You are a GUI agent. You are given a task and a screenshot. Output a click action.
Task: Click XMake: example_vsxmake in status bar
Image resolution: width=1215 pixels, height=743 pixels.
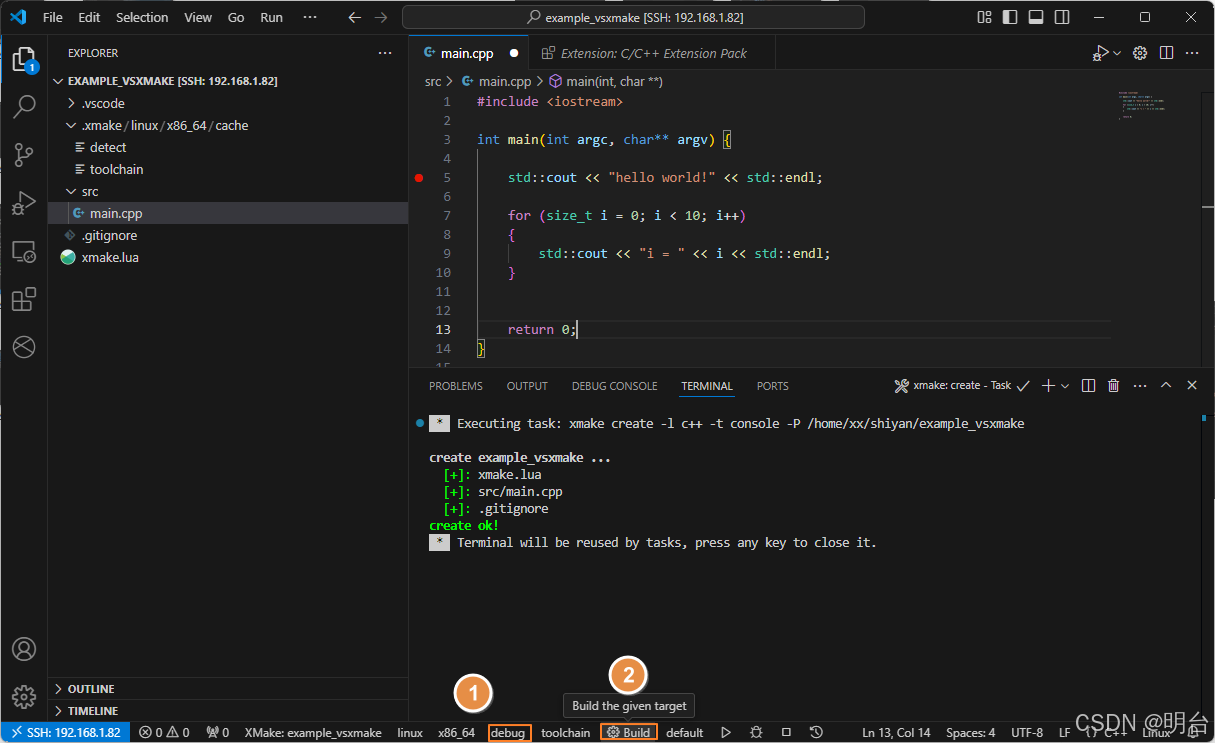(x=313, y=733)
